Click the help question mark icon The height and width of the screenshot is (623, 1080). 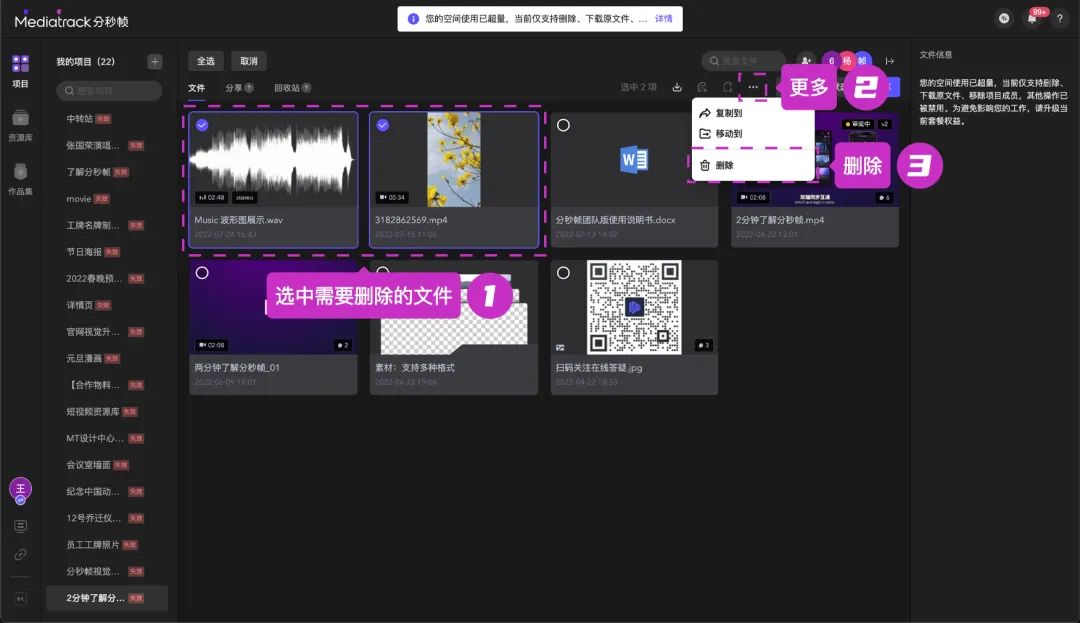tap(1060, 19)
